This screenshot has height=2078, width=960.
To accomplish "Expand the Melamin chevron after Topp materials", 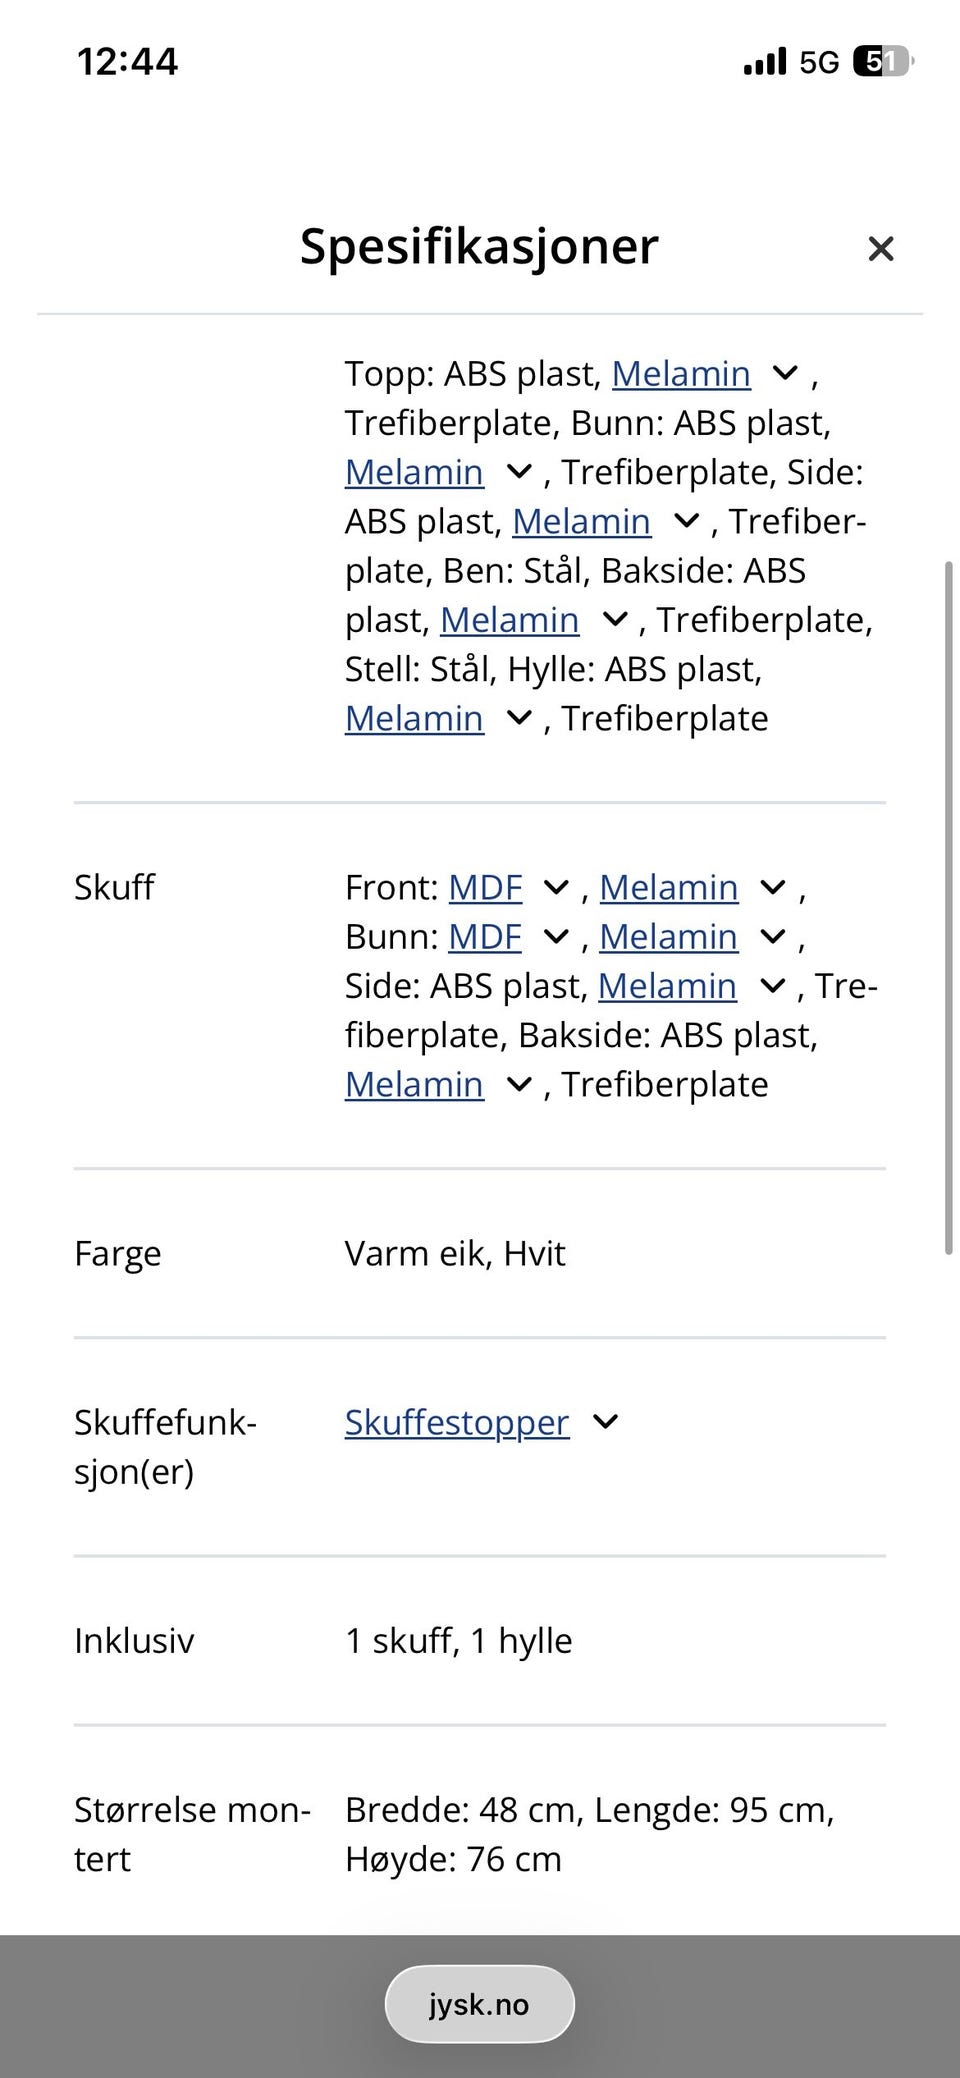I will click(x=785, y=374).
